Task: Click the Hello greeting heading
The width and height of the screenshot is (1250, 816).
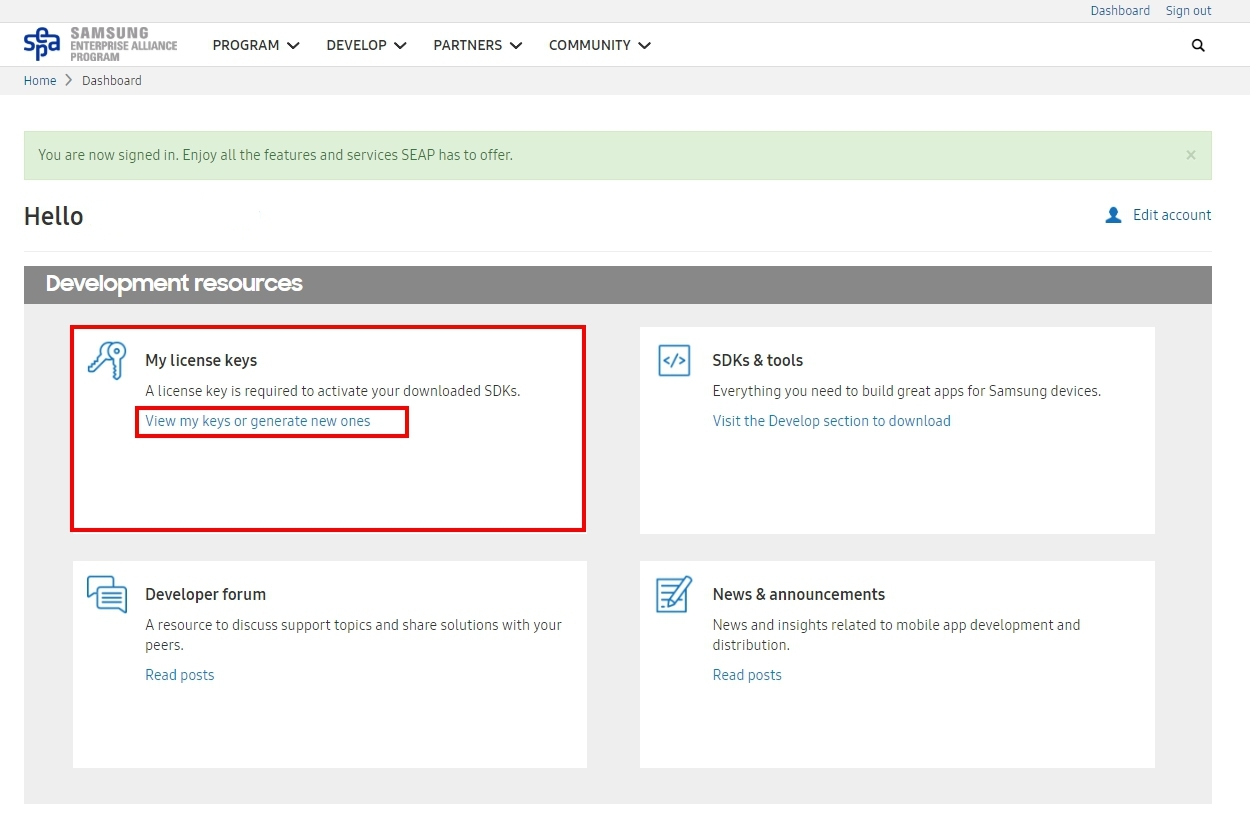Action: coord(54,216)
